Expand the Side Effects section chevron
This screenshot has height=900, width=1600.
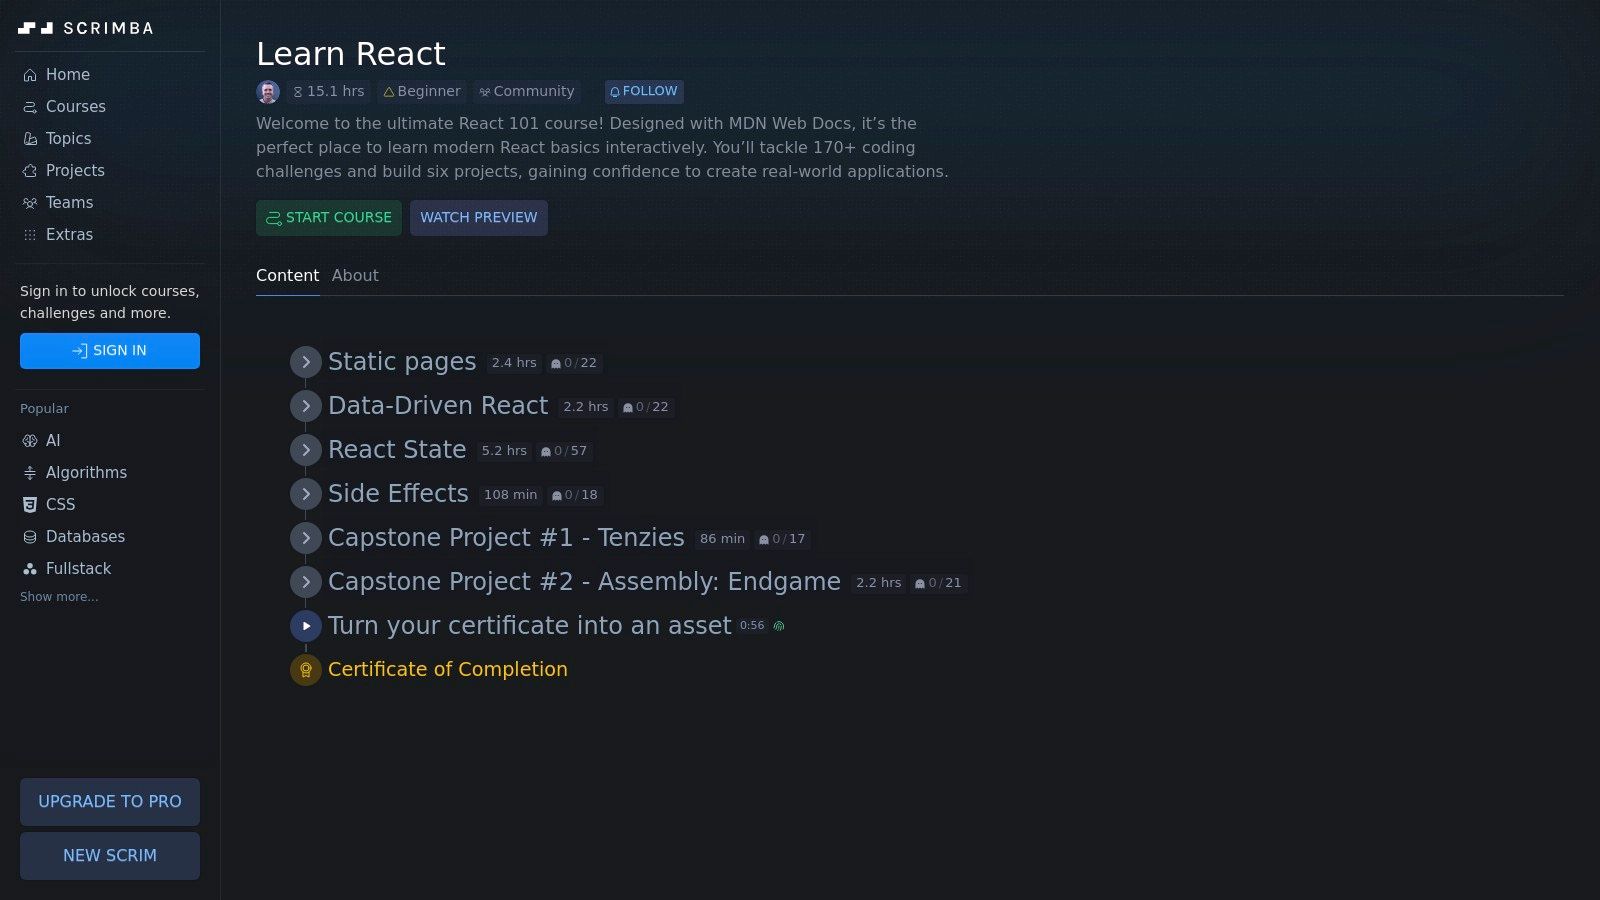tap(306, 494)
